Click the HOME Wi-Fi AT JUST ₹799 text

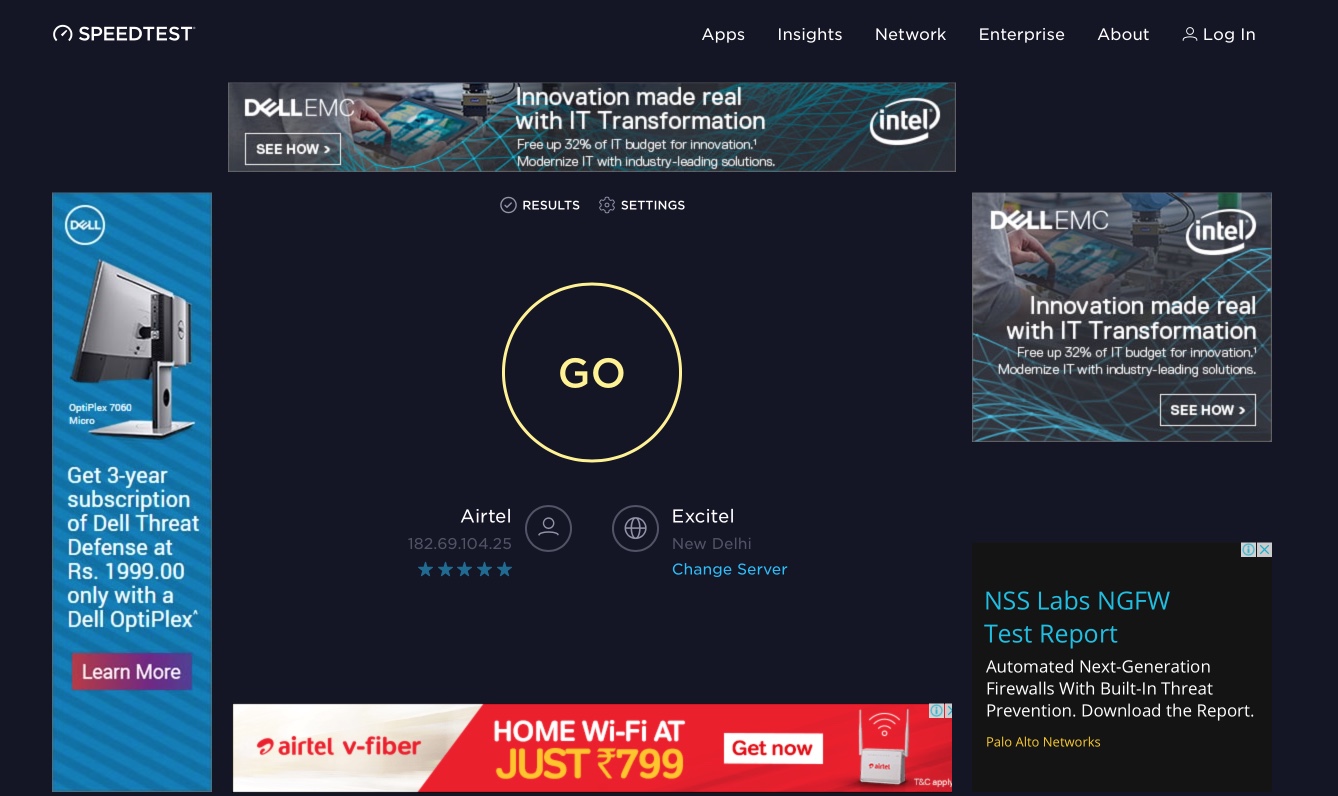pyautogui.click(x=589, y=749)
